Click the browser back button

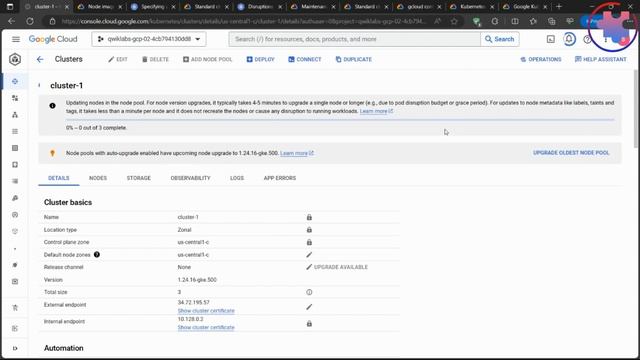point(11,21)
